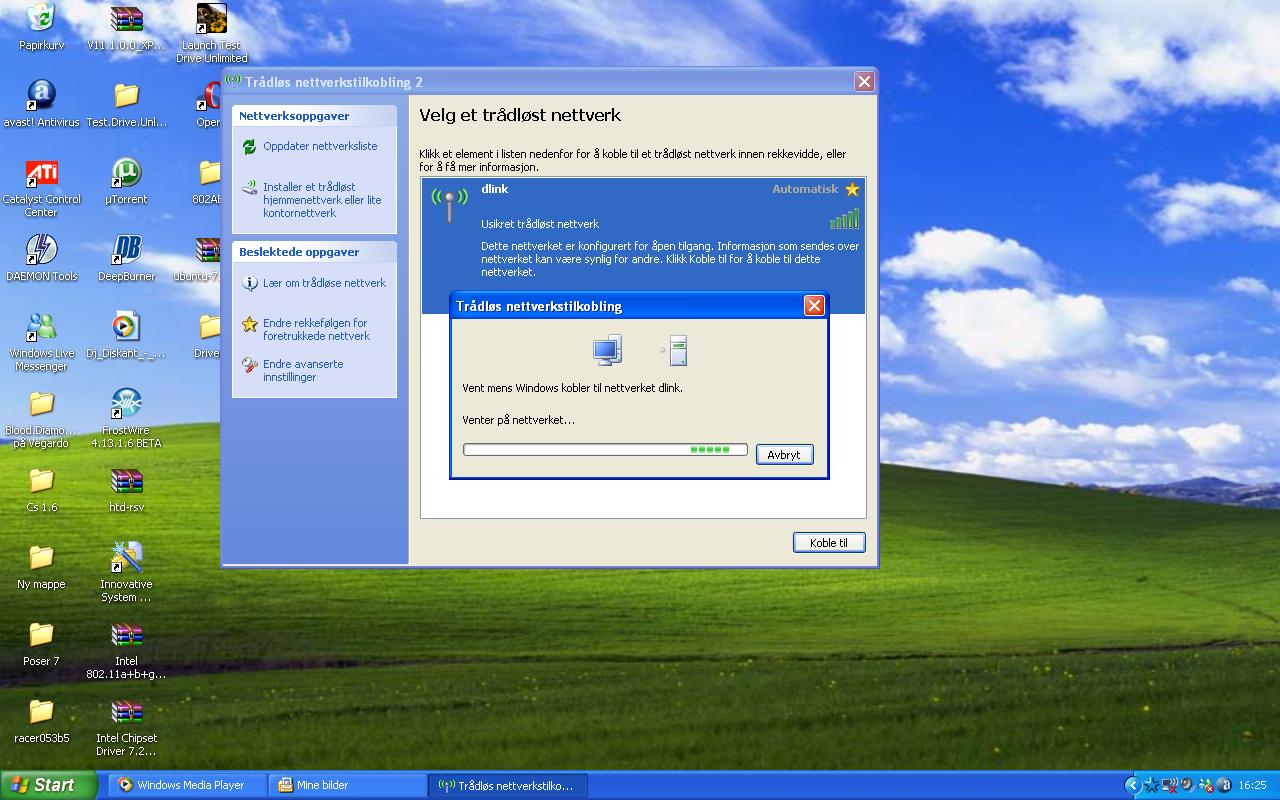This screenshot has height=800, width=1280.
Task: Select the Intel 802.11a+b+g archive
Action: click(126, 649)
